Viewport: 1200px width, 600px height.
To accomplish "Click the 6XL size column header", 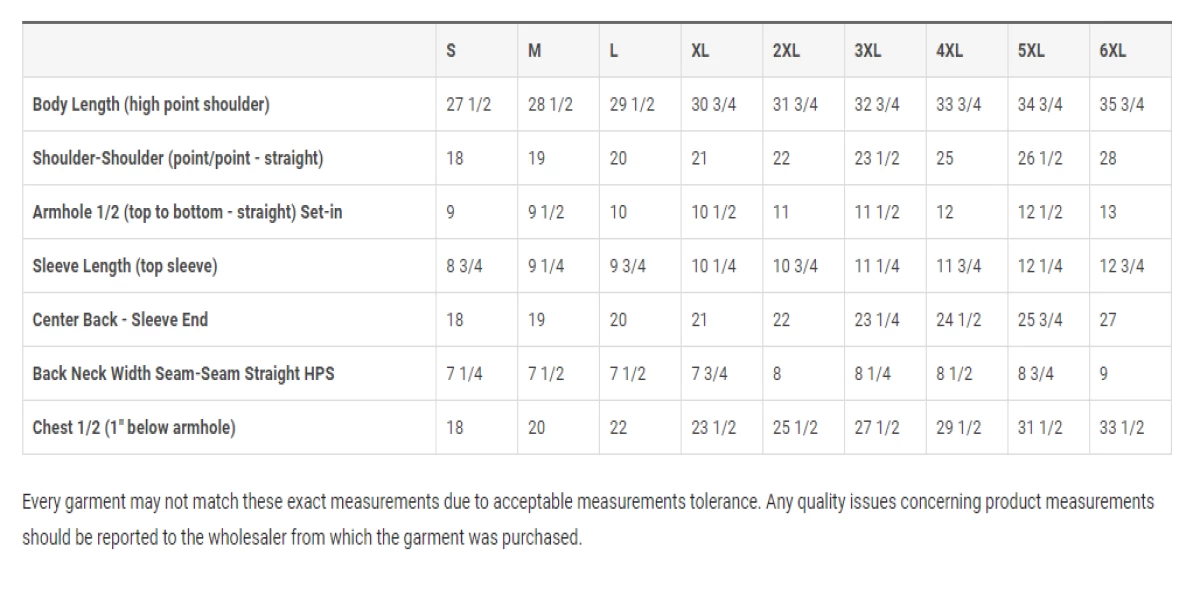I will click(x=1112, y=51).
